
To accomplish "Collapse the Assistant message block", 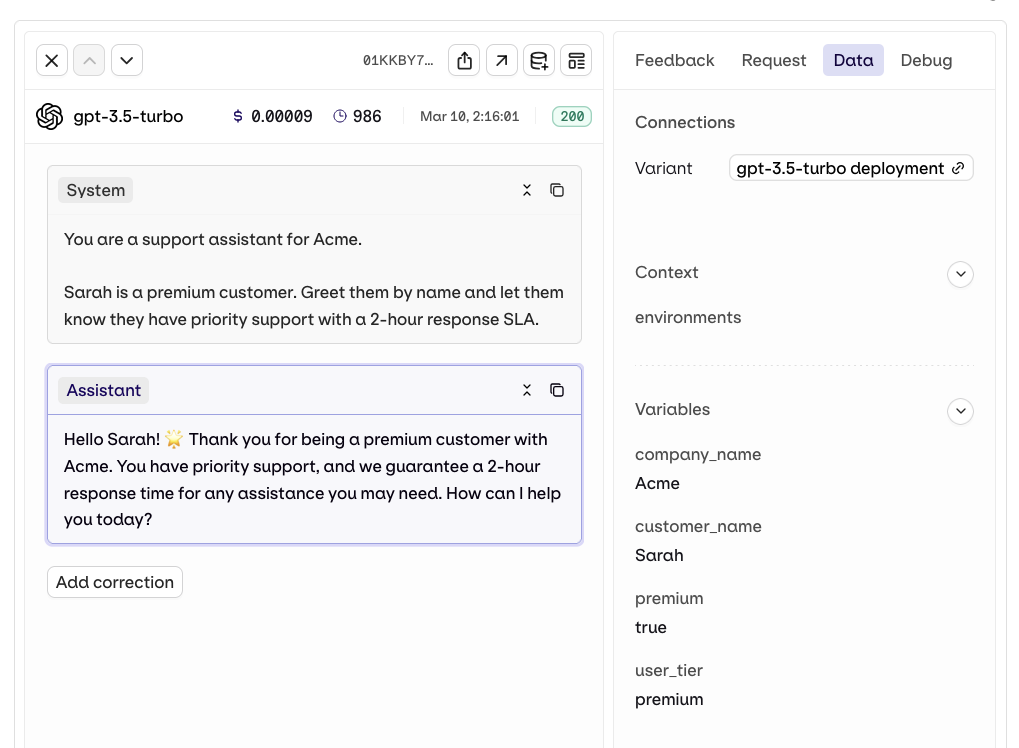I will pyautogui.click(x=527, y=390).
